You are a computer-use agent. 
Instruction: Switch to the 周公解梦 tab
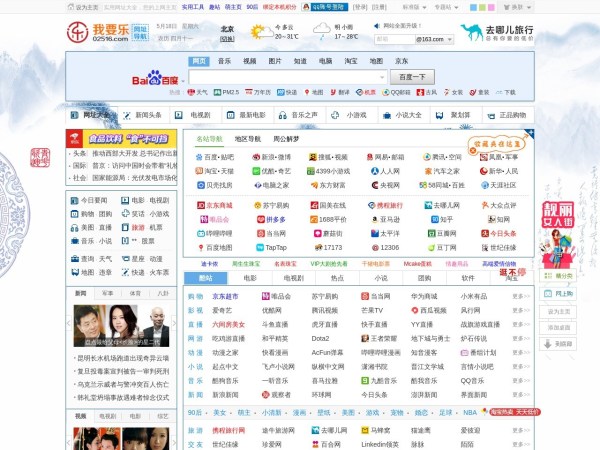click(x=286, y=139)
